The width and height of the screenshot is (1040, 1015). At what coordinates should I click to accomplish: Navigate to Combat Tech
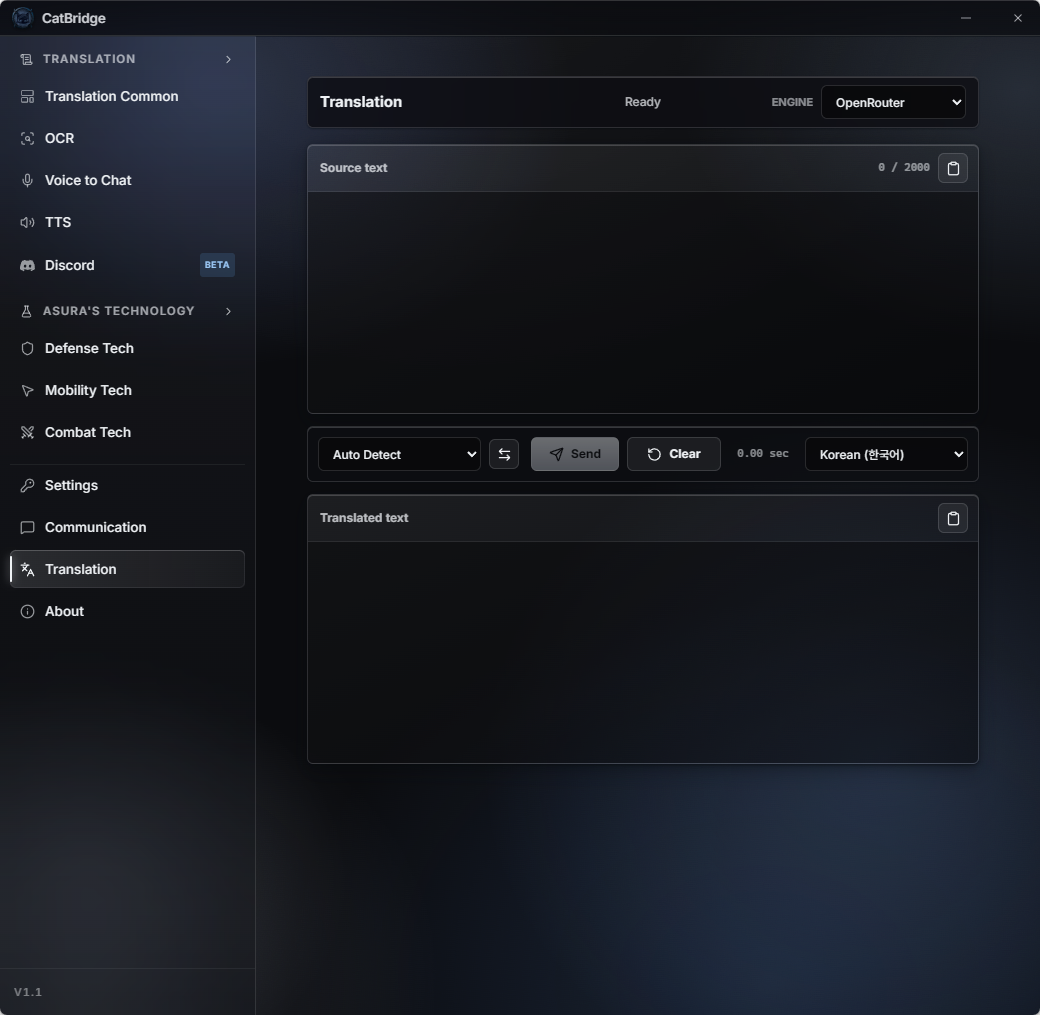(x=127, y=433)
